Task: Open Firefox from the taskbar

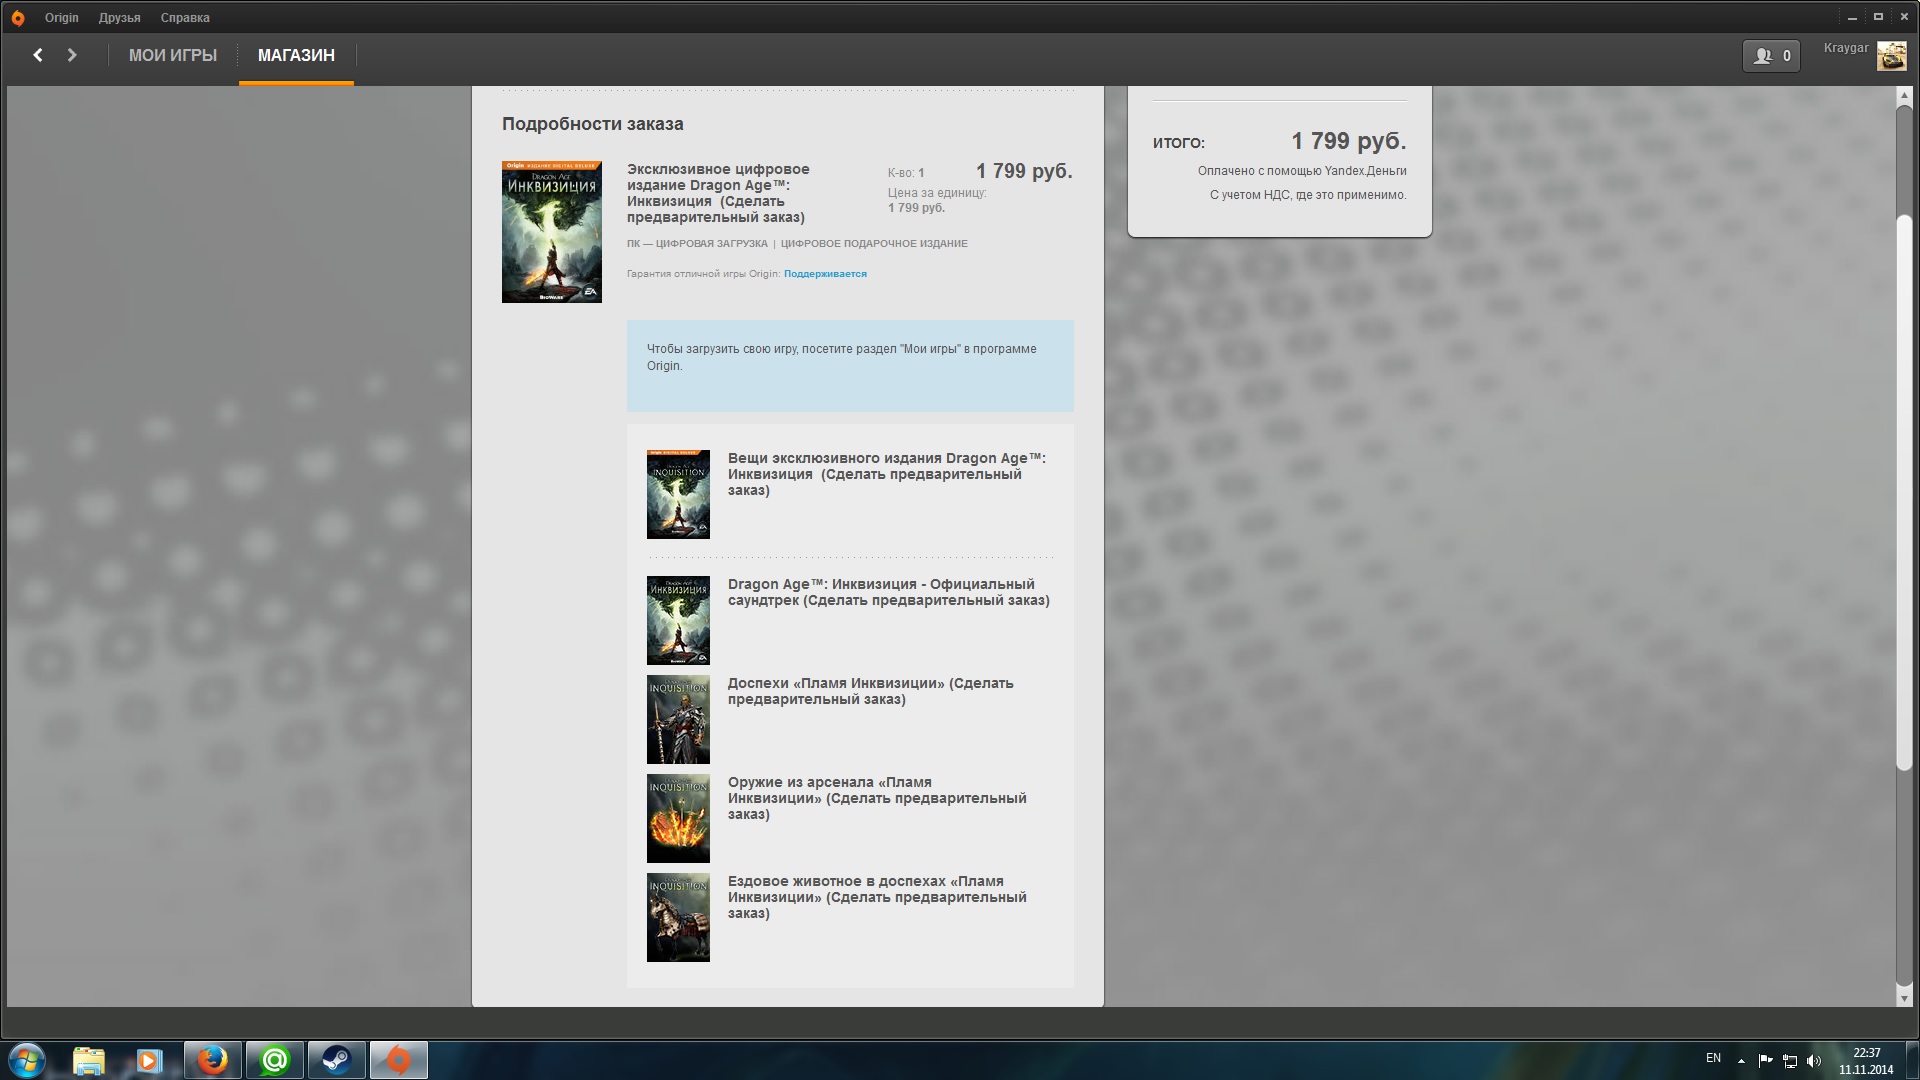Action: (212, 1060)
